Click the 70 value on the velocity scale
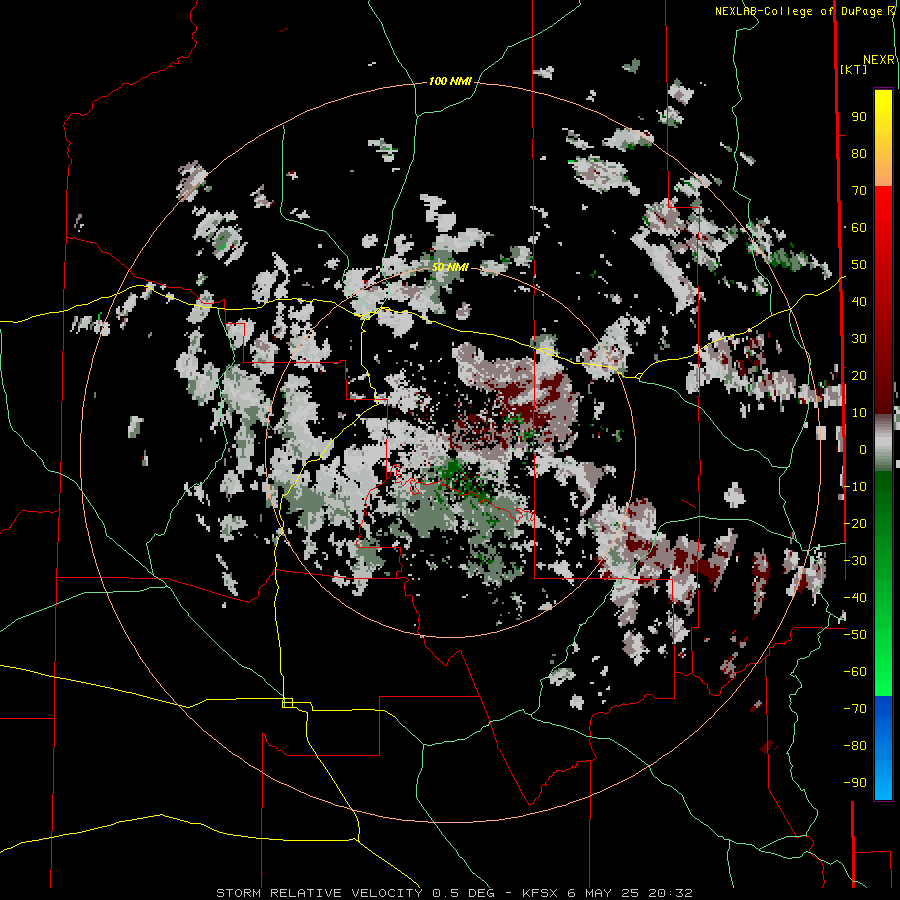The image size is (900, 900). point(859,191)
